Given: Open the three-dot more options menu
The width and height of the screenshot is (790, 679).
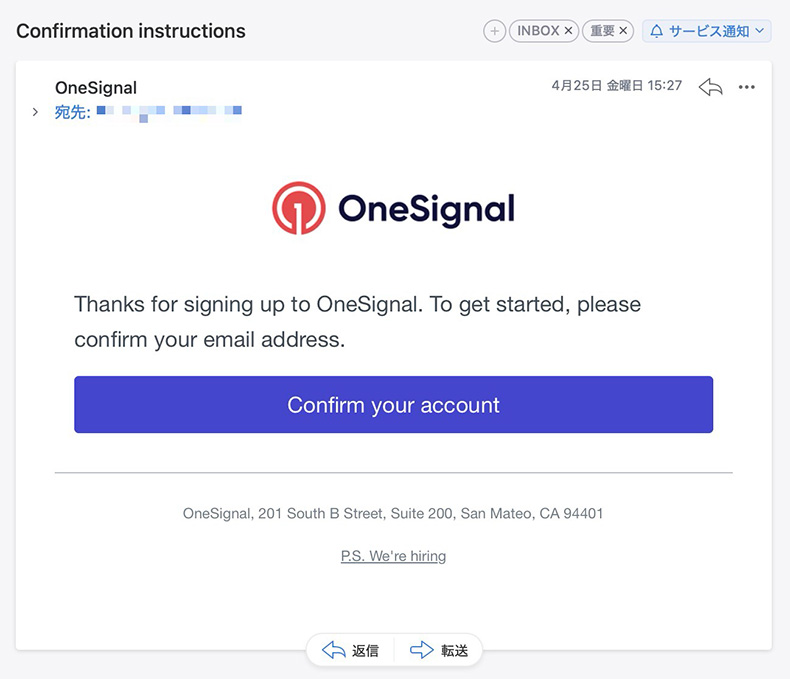Looking at the screenshot, I should (x=746, y=87).
